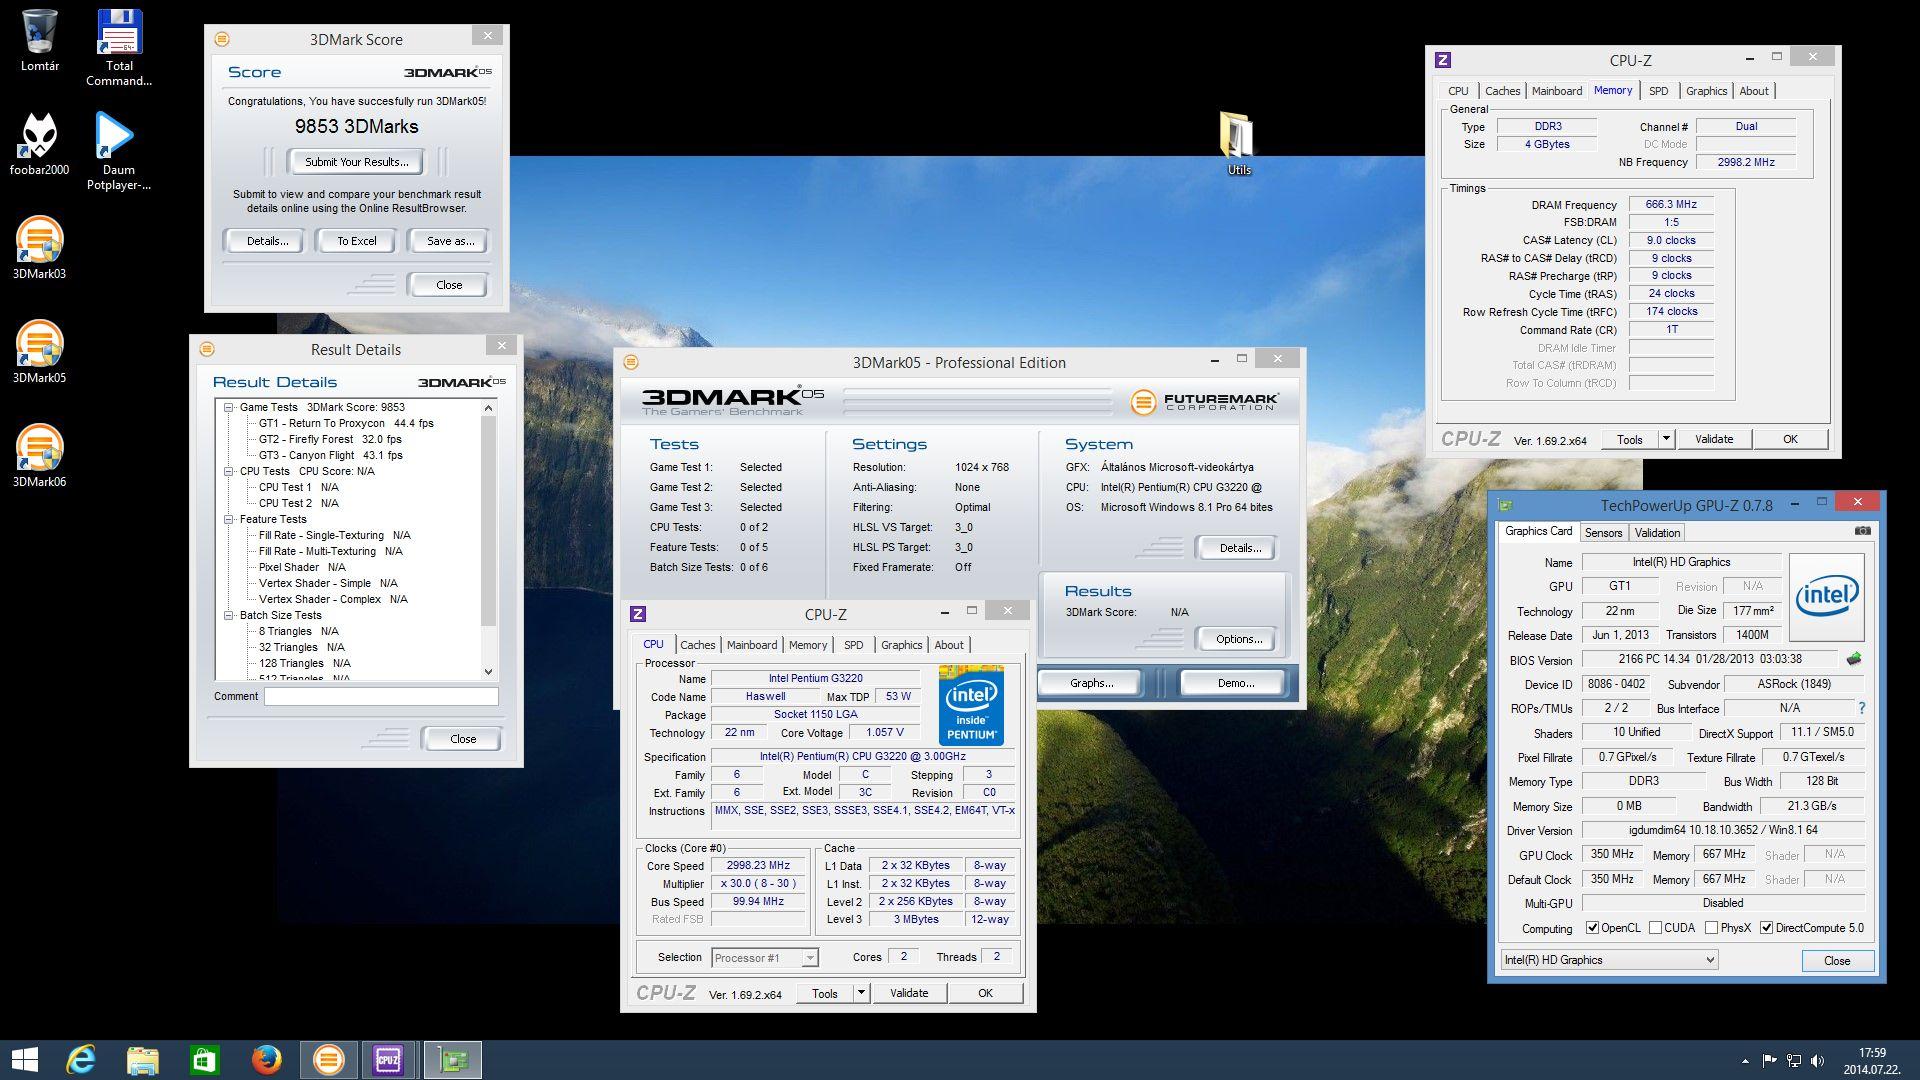
Task: Collapse the Game Tests tree node
Action: tap(229, 407)
